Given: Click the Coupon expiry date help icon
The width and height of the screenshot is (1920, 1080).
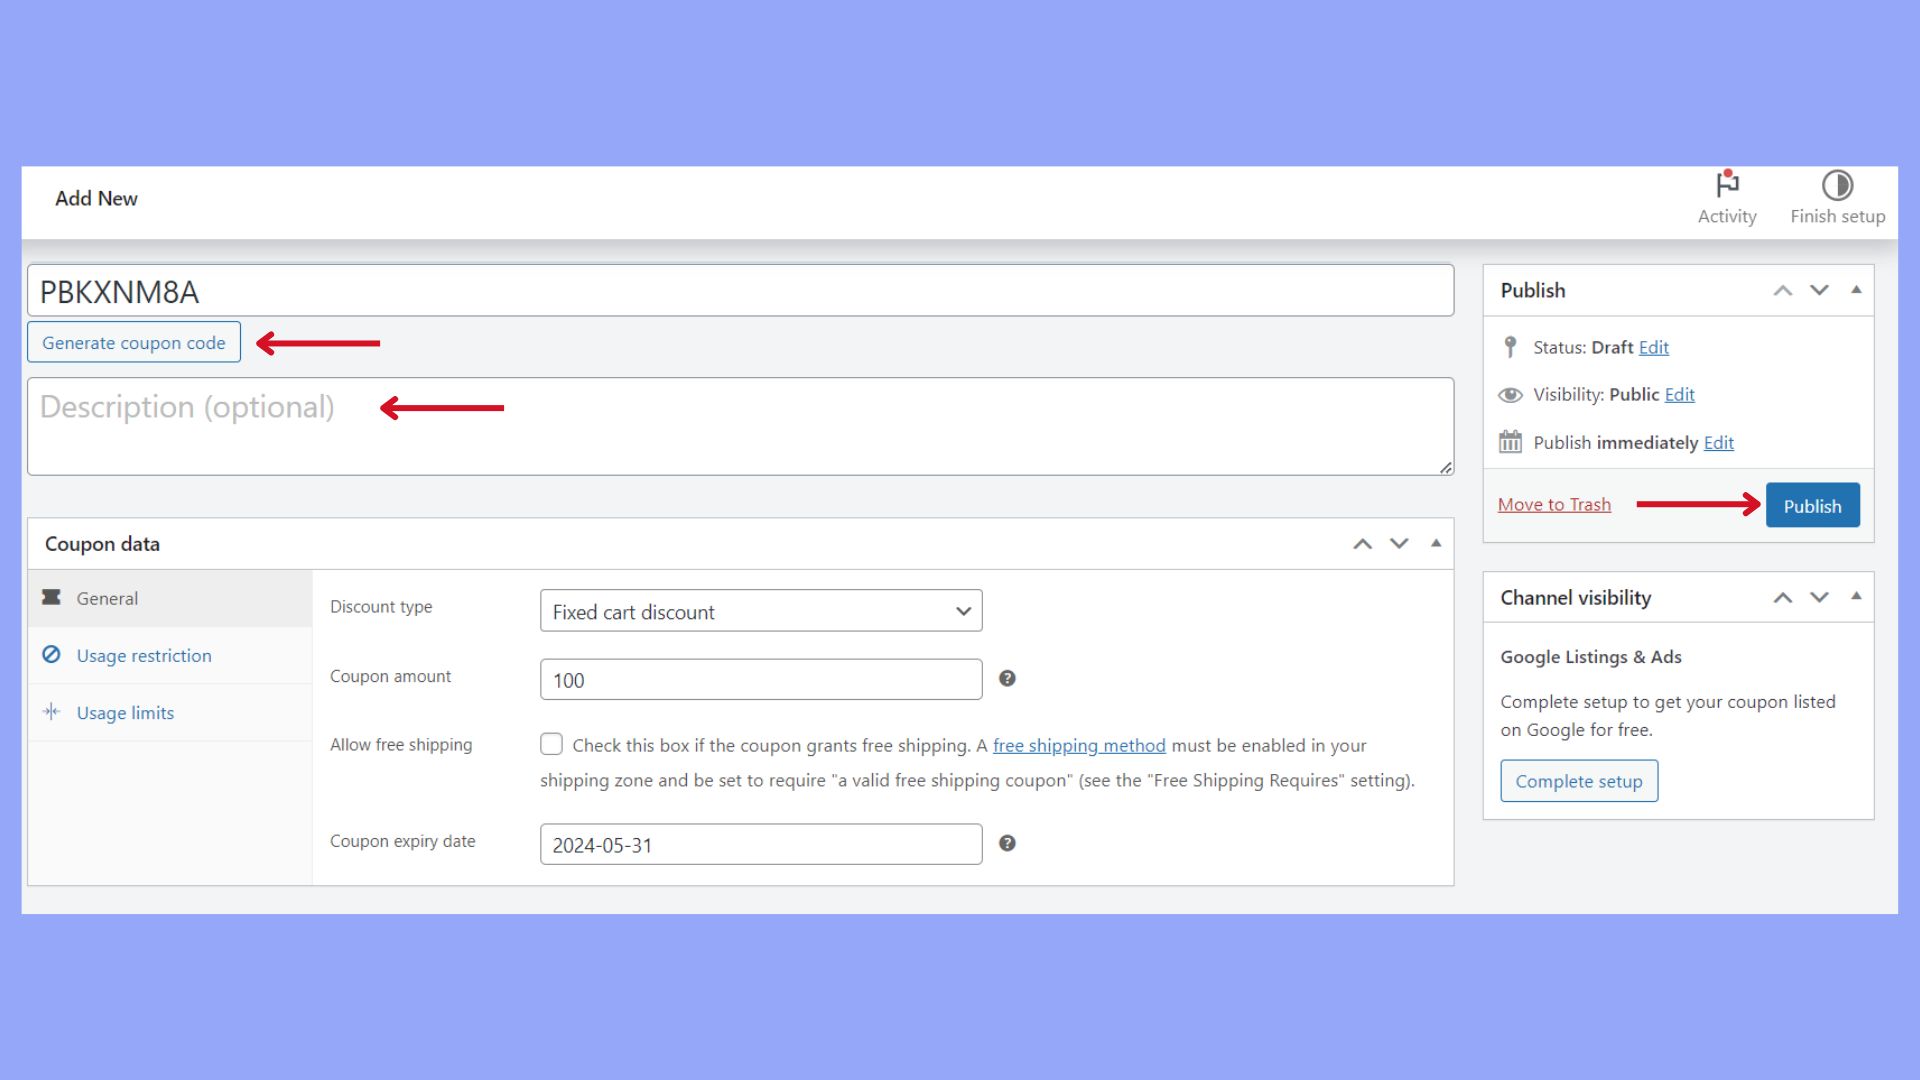Looking at the screenshot, I should click(x=1007, y=844).
